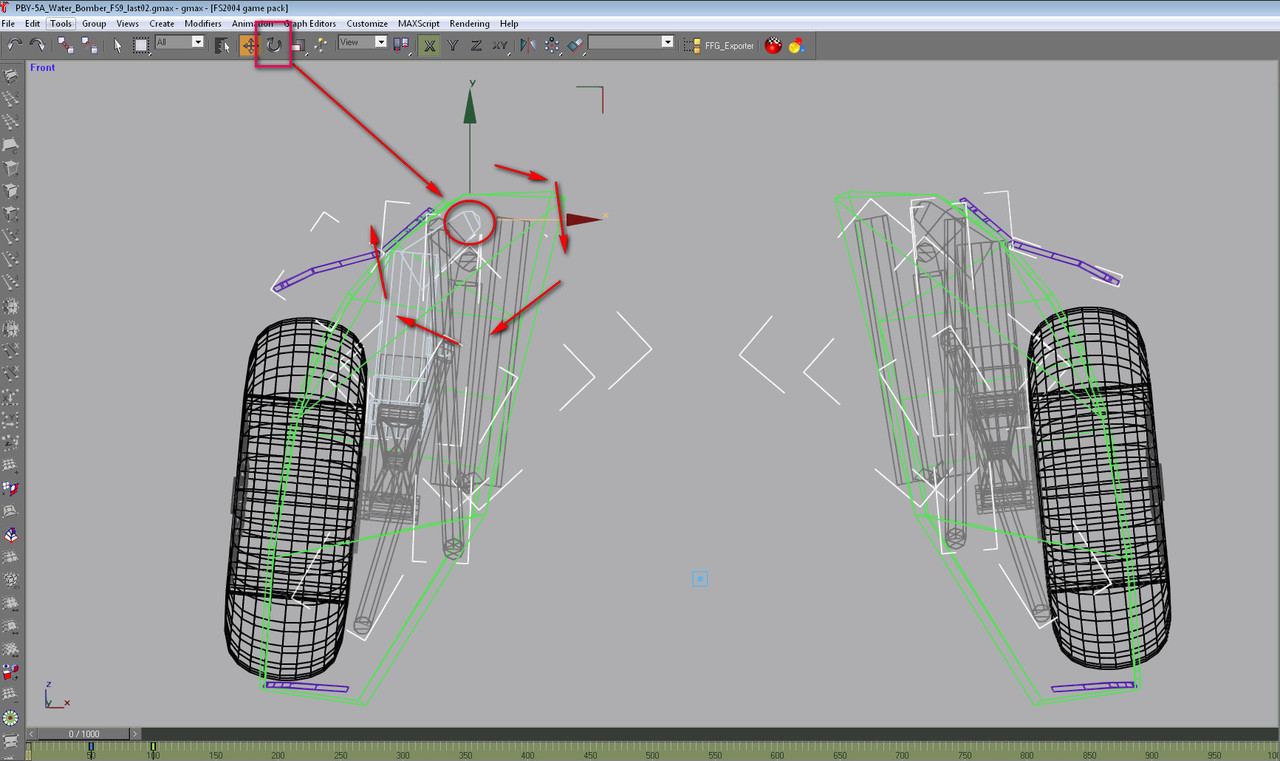Click the Mirror Selected Objects icon
This screenshot has height=761, width=1280.
click(528, 45)
